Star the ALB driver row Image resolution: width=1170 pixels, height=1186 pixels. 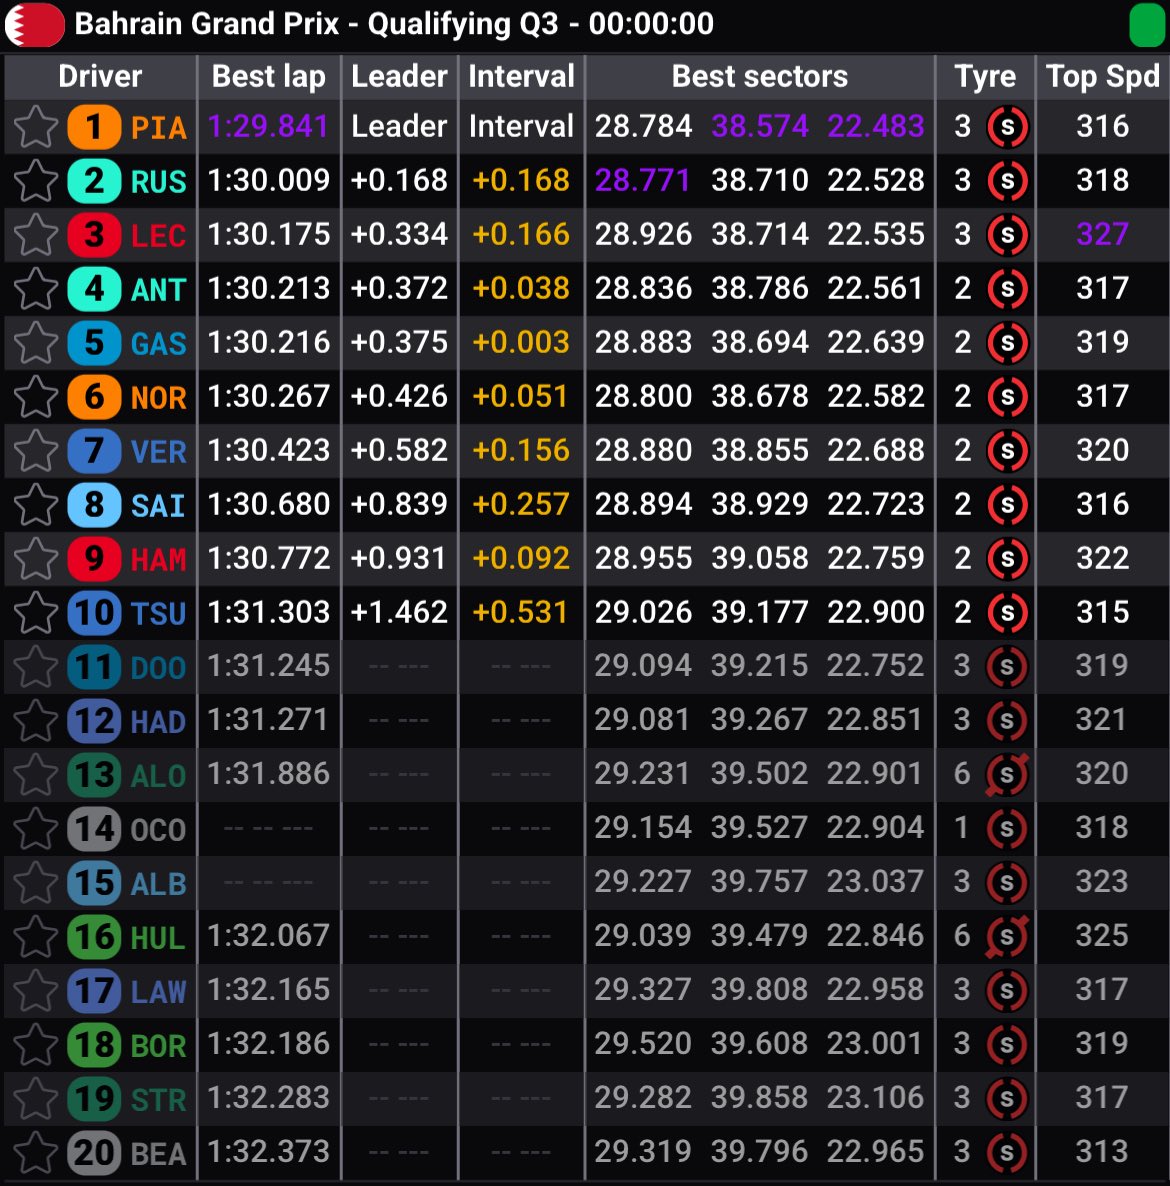pos(36,883)
